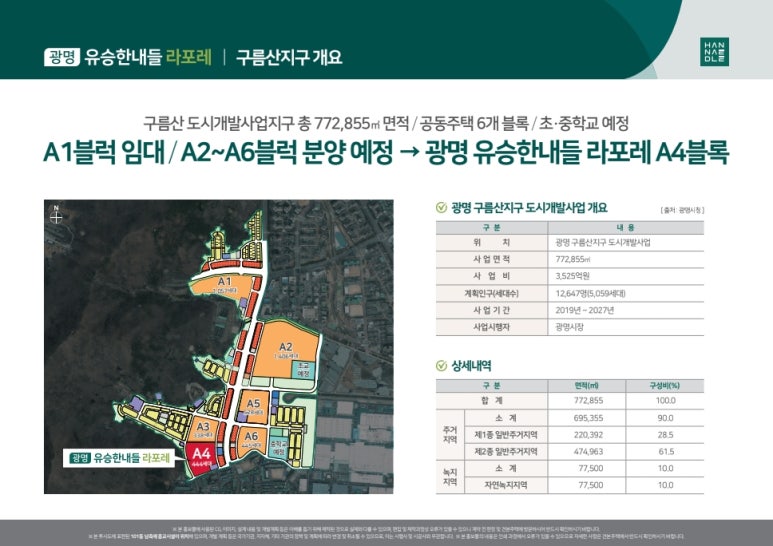
Task: Click the 695,355 subtotal area cell
Action: point(587,418)
